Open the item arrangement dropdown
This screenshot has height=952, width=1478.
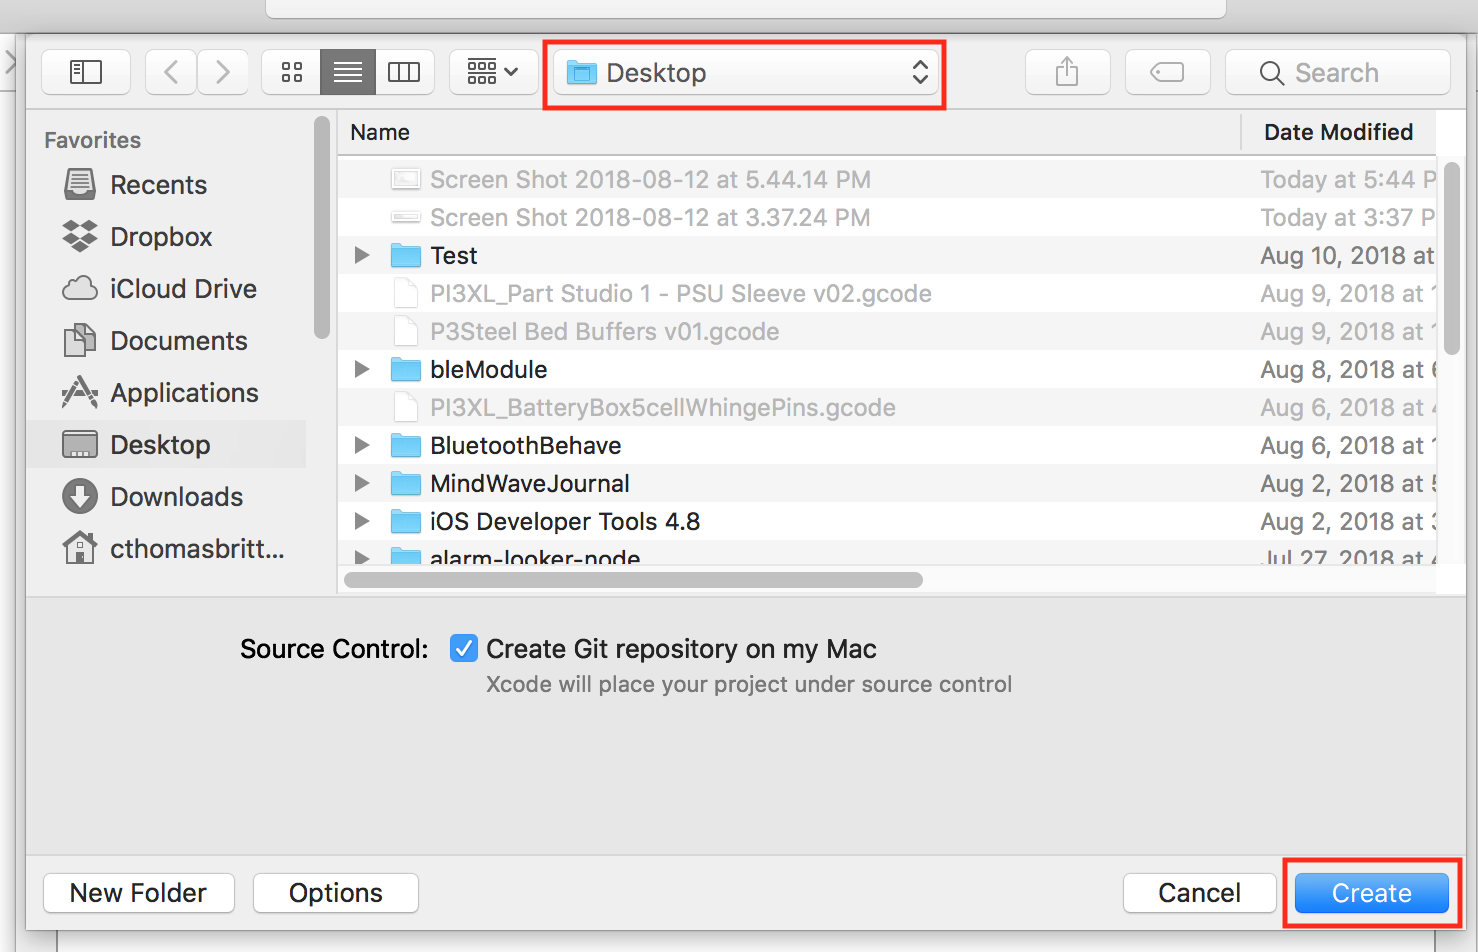coord(492,71)
